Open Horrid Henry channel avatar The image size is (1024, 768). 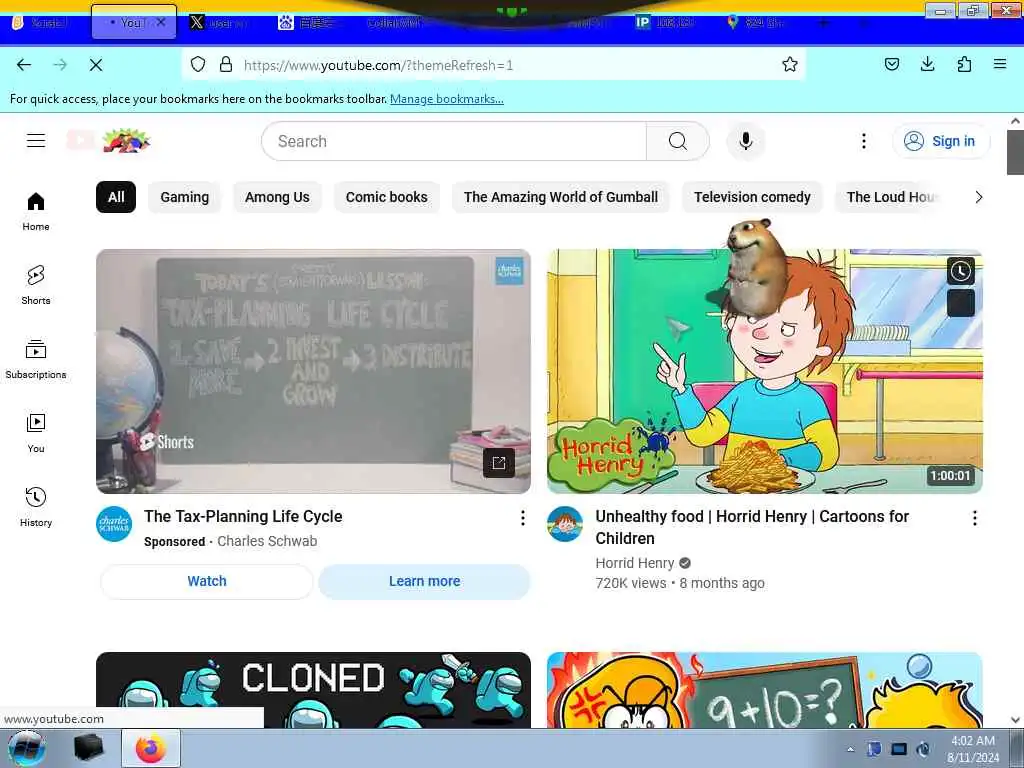coord(565,524)
